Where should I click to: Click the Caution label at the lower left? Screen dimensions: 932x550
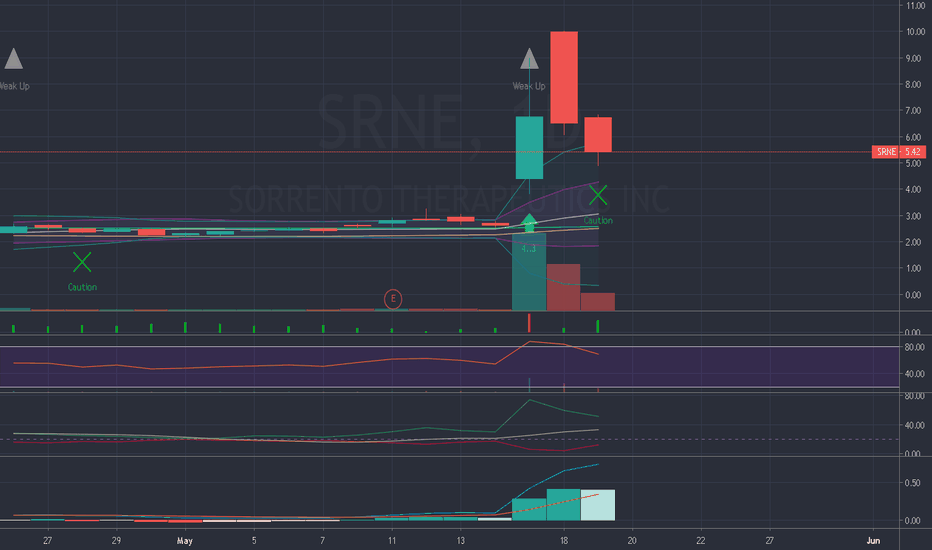click(x=82, y=287)
